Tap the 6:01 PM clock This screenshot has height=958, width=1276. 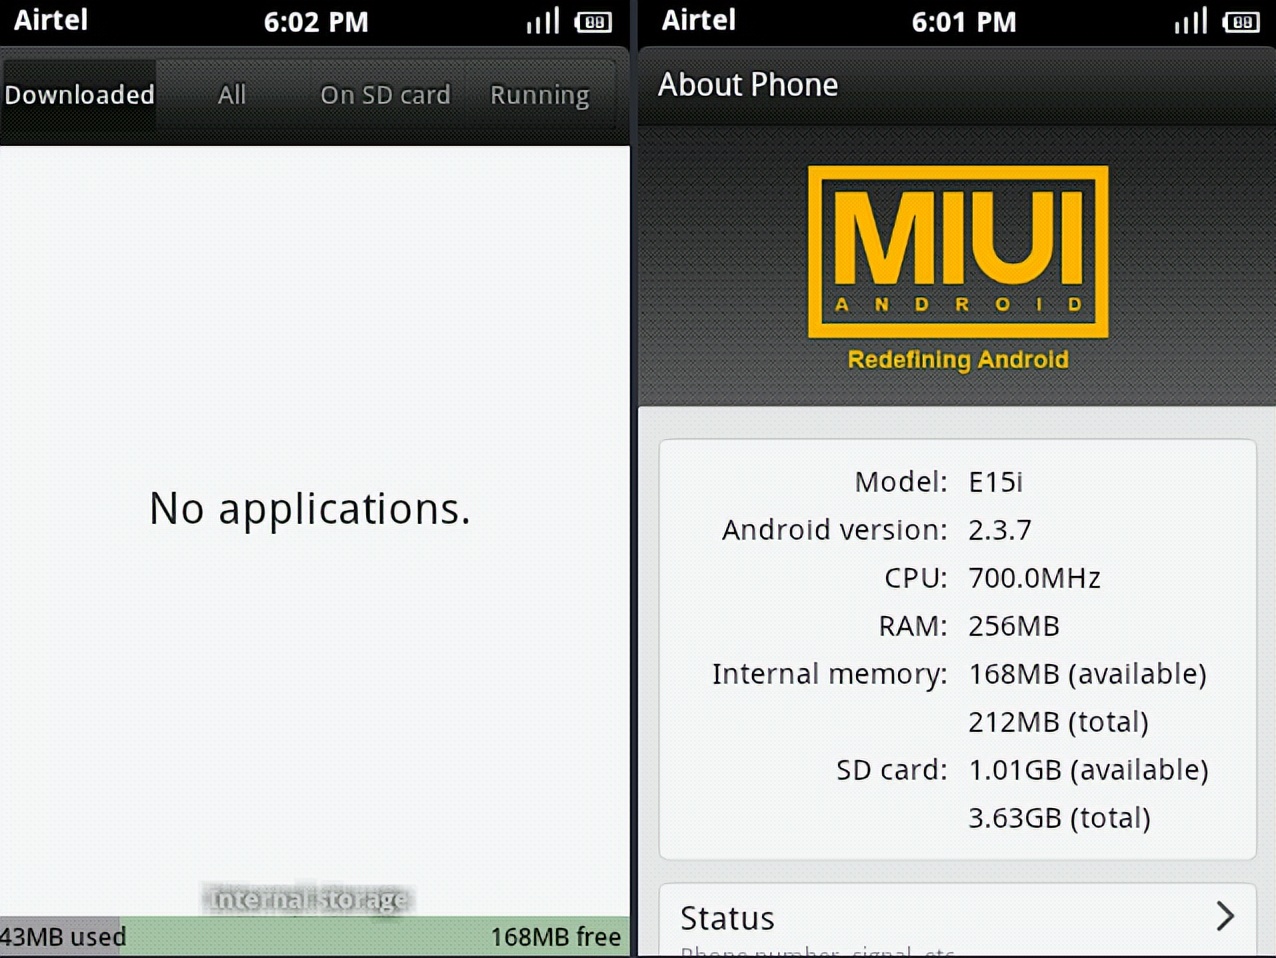(964, 22)
